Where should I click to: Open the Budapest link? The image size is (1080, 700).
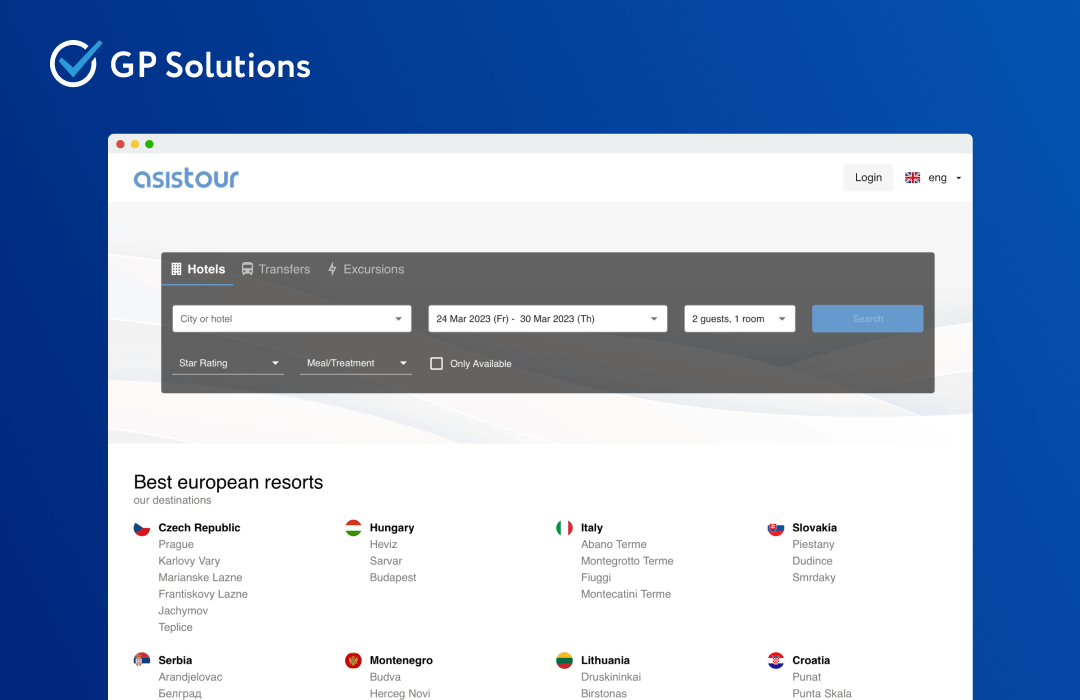[393, 577]
